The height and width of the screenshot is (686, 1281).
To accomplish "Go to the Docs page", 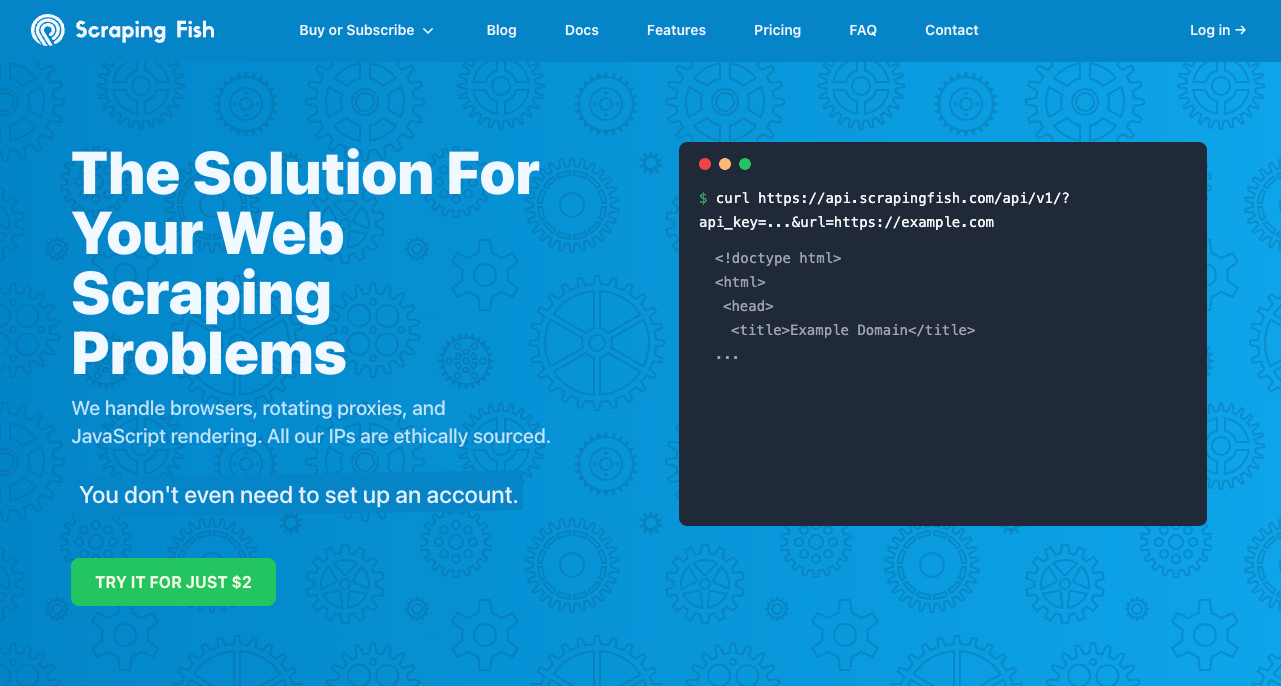I will [581, 30].
